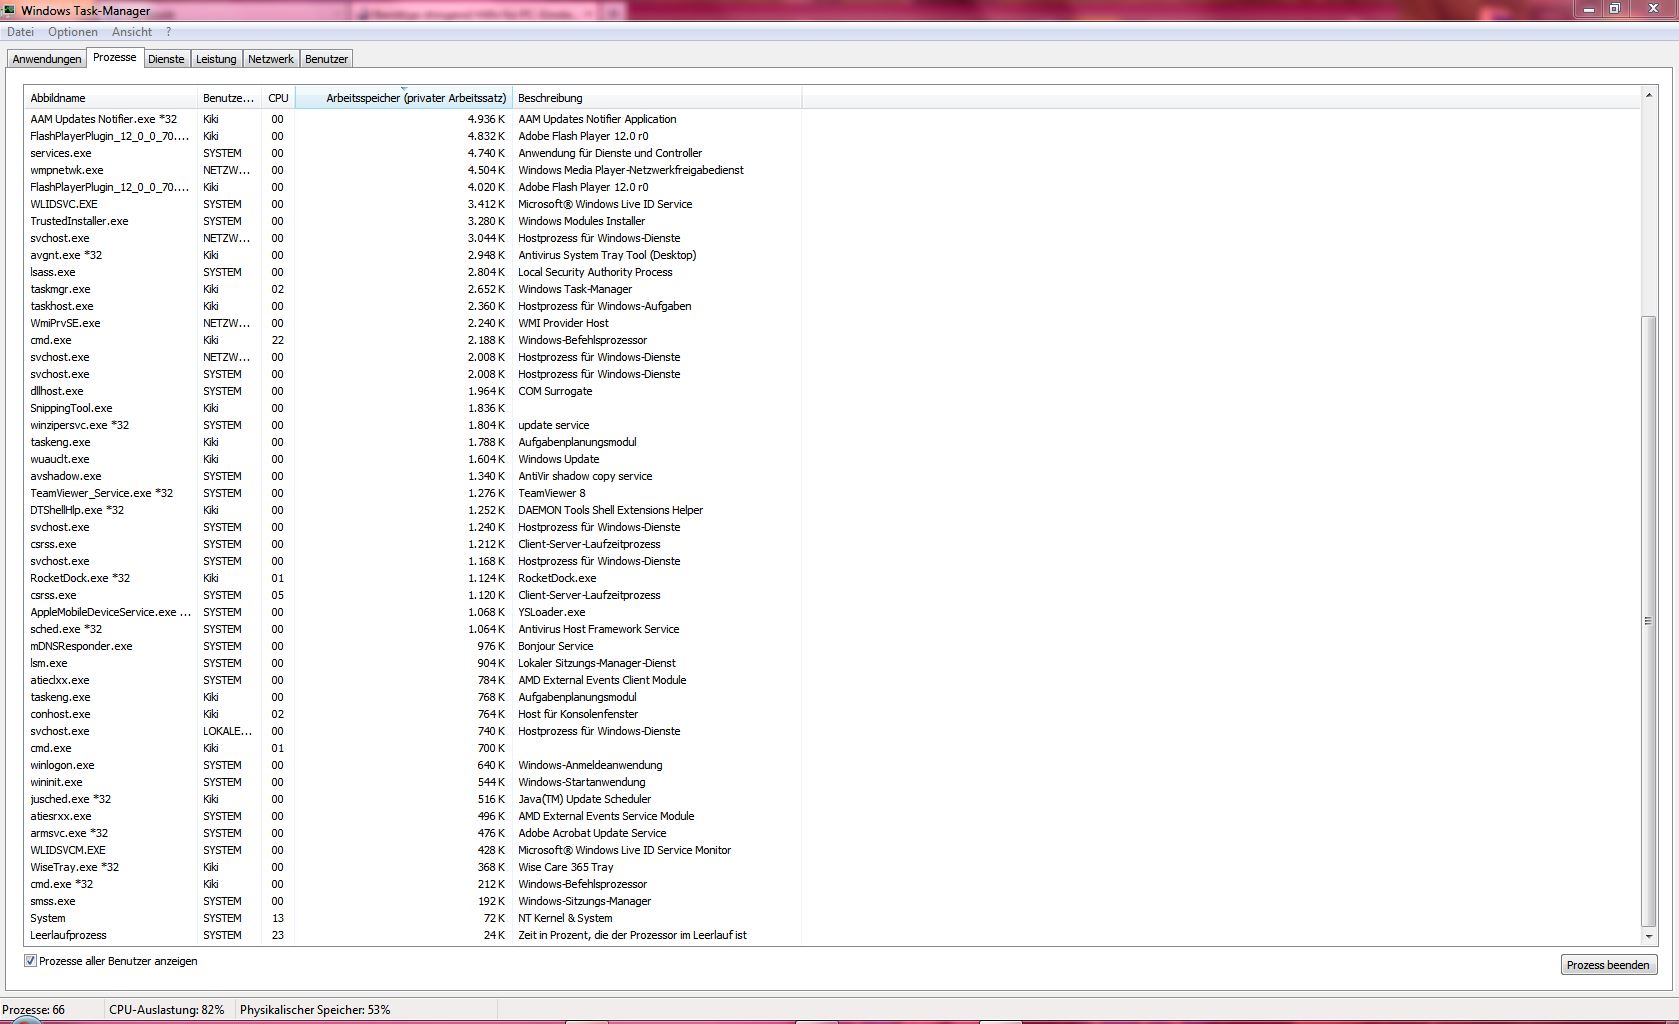This screenshot has width=1679, height=1024.
Task: Open the Optionen menu
Action: pos(73,32)
